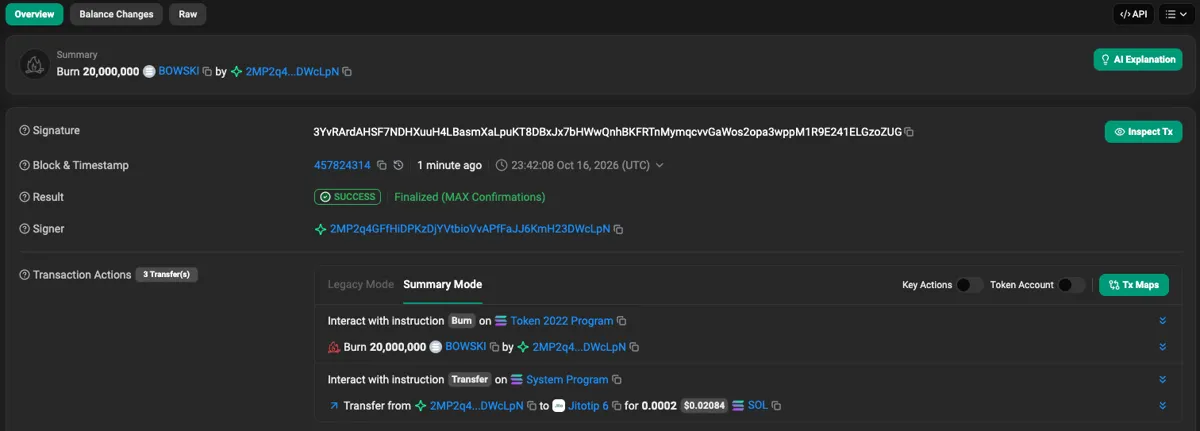Screen dimensions: 1200x431
Task: Open Tx Maps
Action: 1134,285
